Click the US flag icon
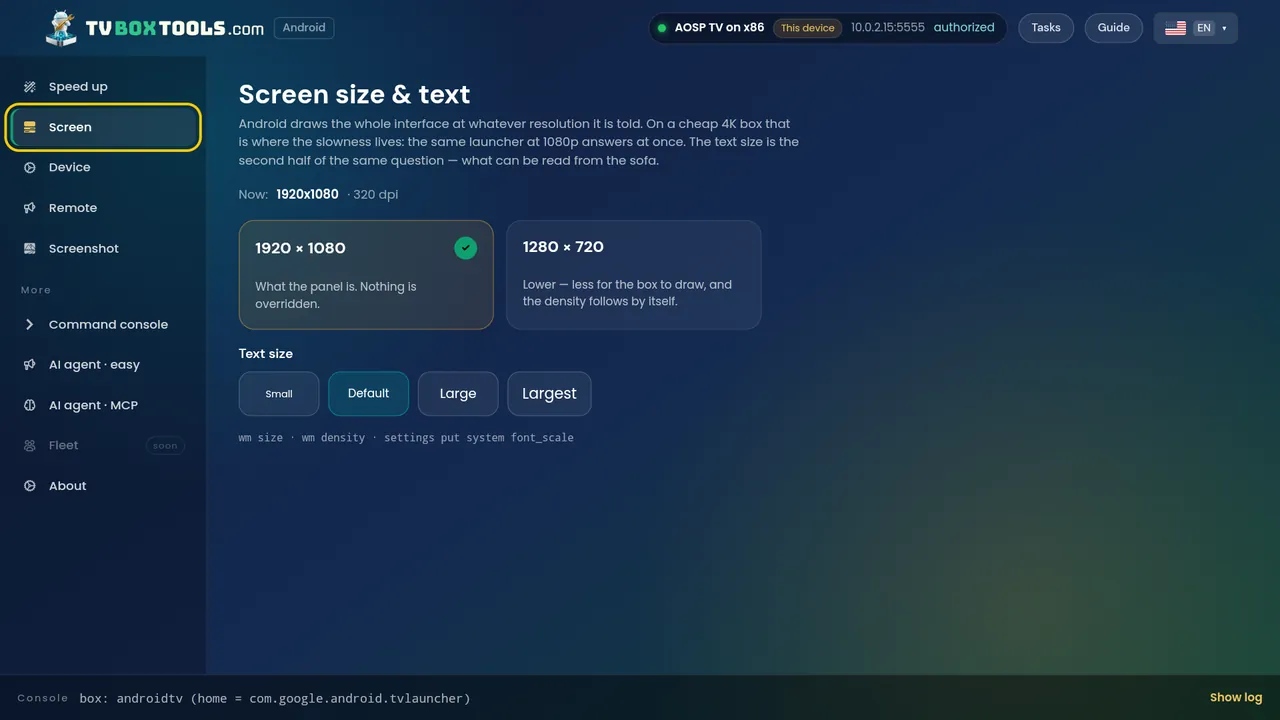This screenshot has width=1280, height=720. click(1175, 28)
